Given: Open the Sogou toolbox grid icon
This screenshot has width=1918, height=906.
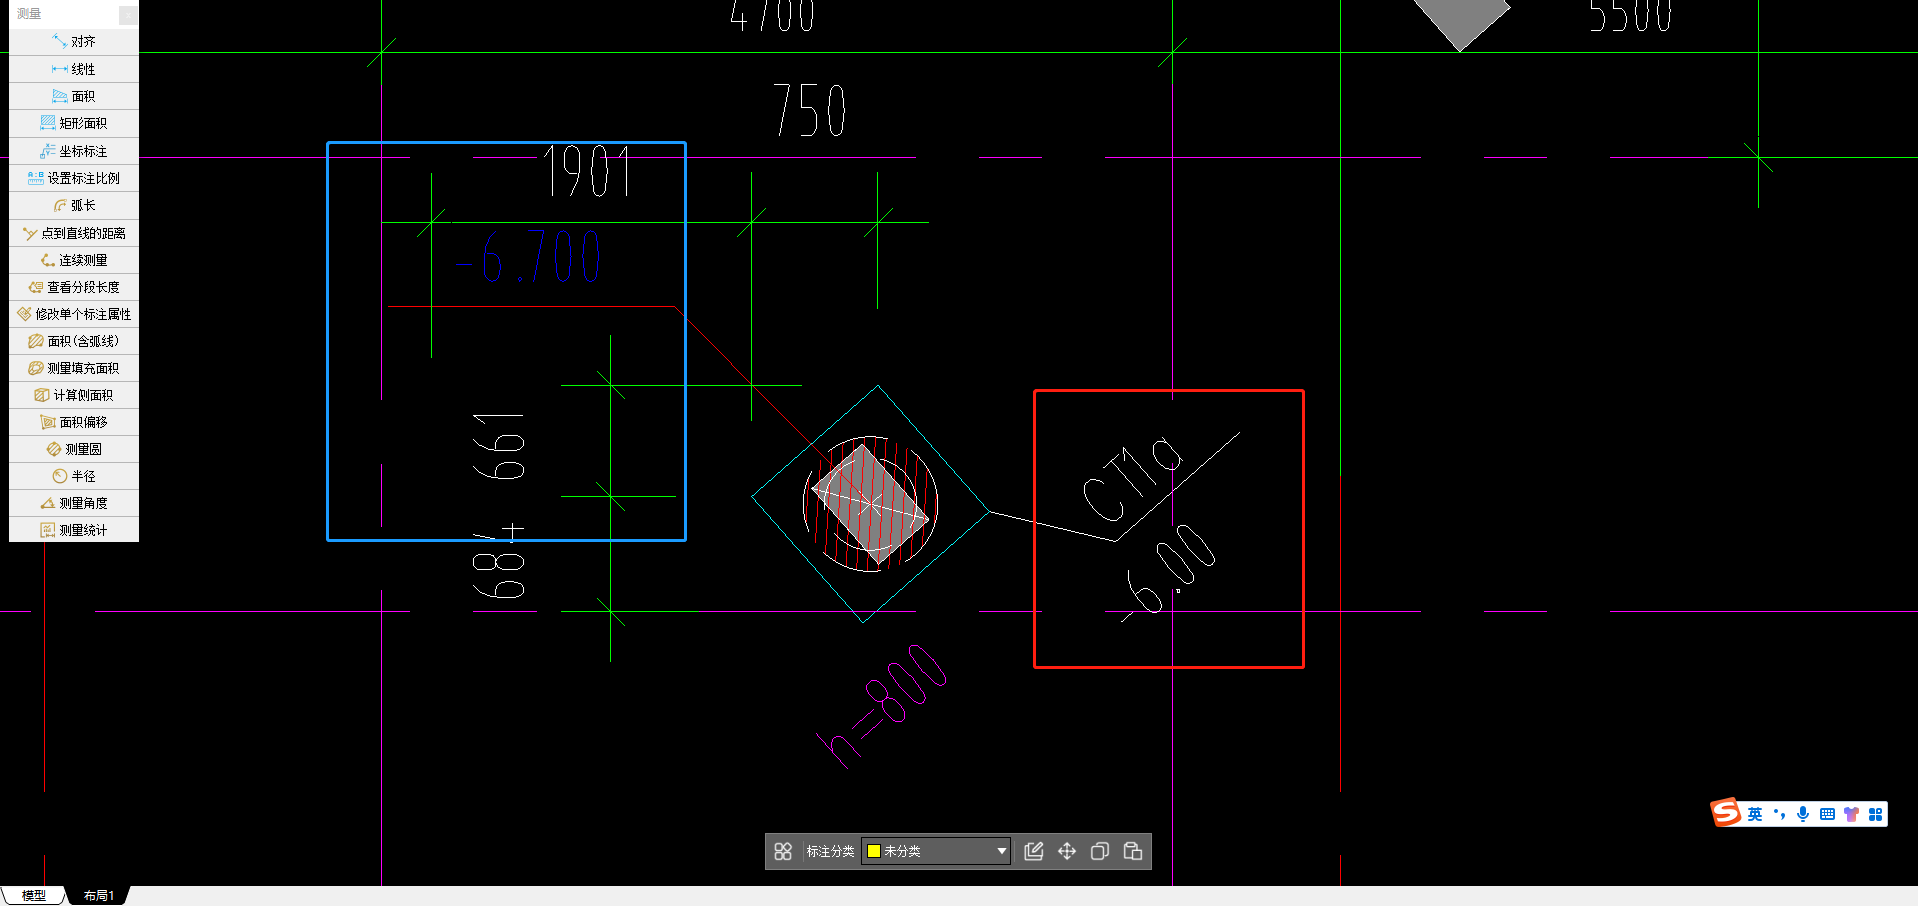Looking at the screenshot, I should pos(1875,814).
